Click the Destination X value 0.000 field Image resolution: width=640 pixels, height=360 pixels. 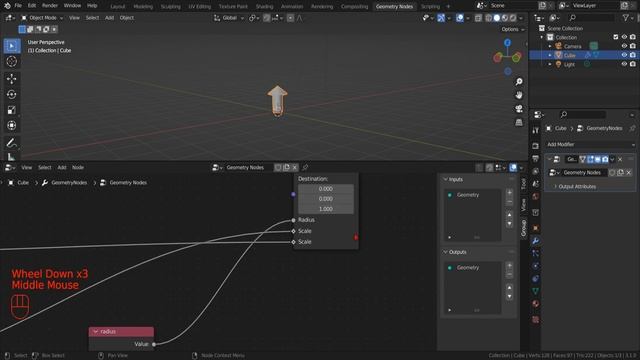pos(326,189)
